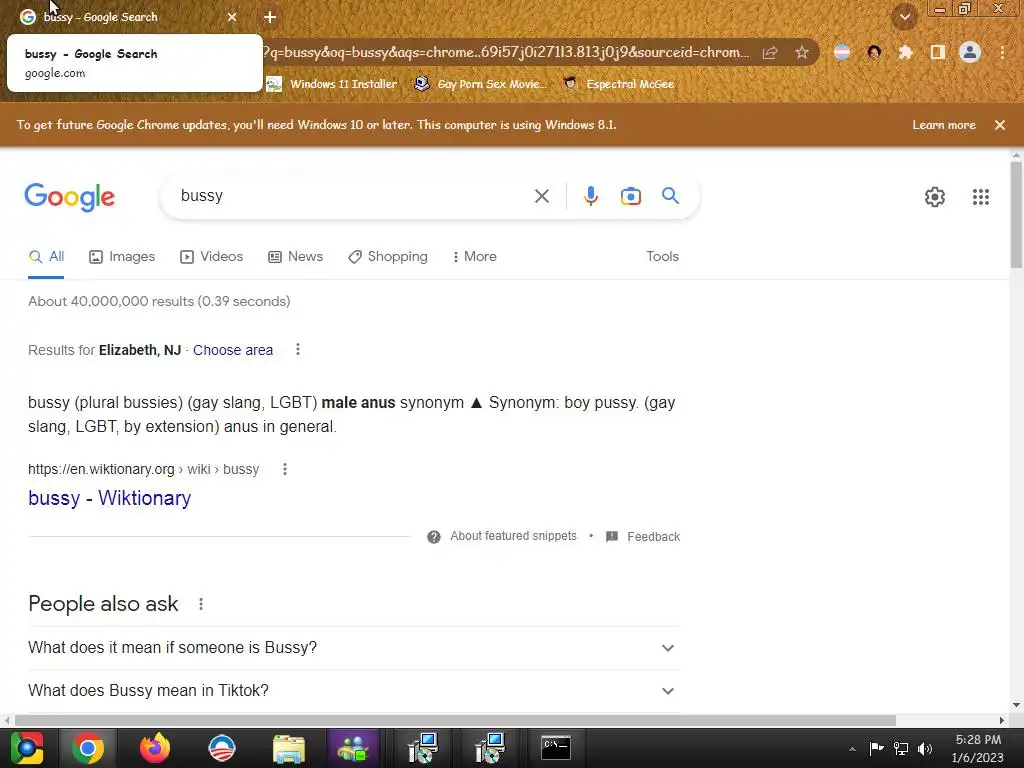Click the vertical scrollbar thumb
Image resolution: width=1024 pixels, height=768 pixels.
coord(1016,215)
